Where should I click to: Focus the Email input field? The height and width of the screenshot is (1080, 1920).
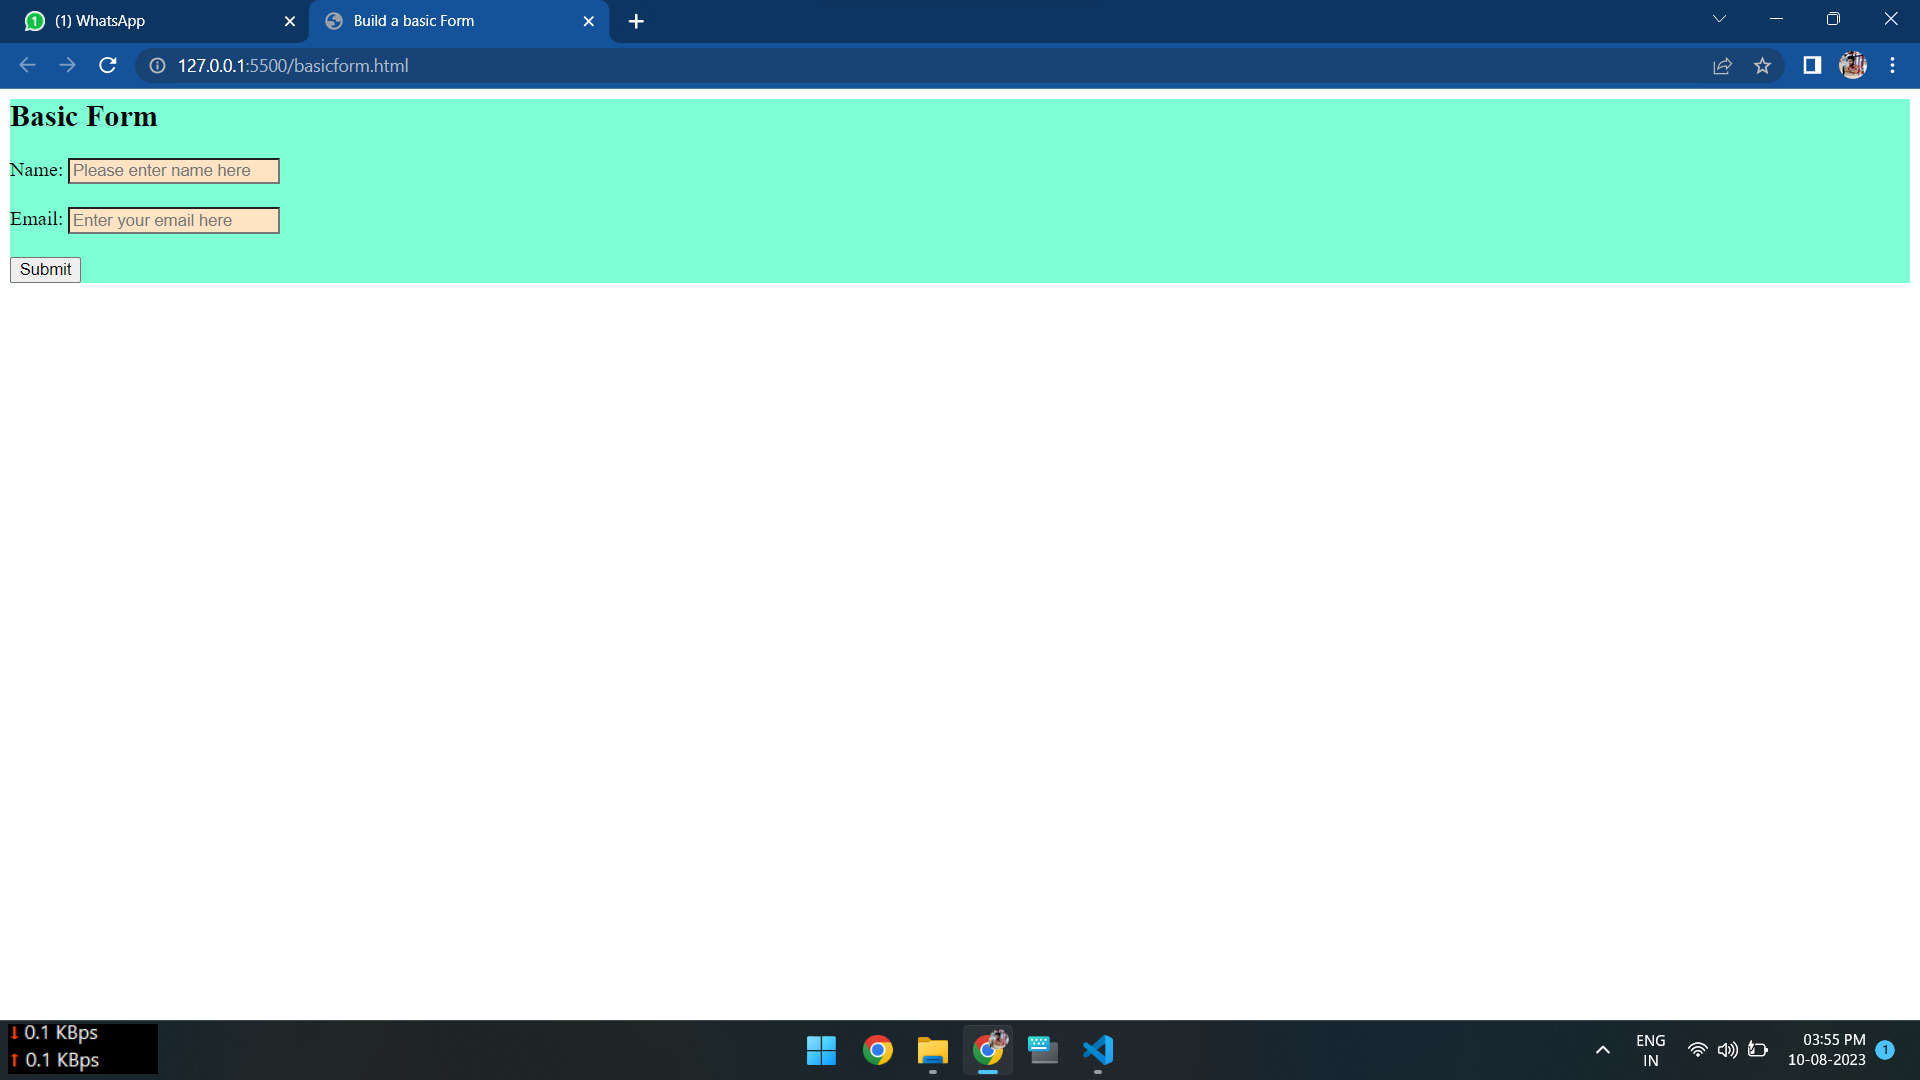pyautogui.click(x=173, y=220)
